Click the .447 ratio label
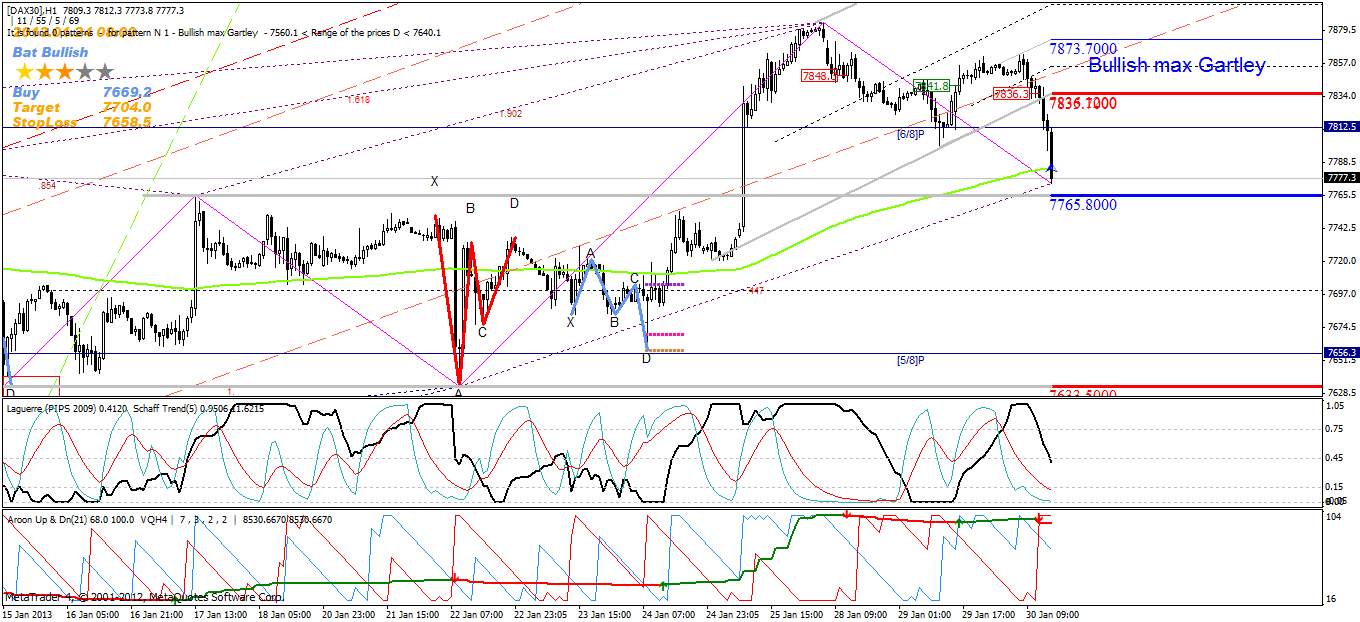The width and height of the screenshot is (1360, 622). coord(755,290)
